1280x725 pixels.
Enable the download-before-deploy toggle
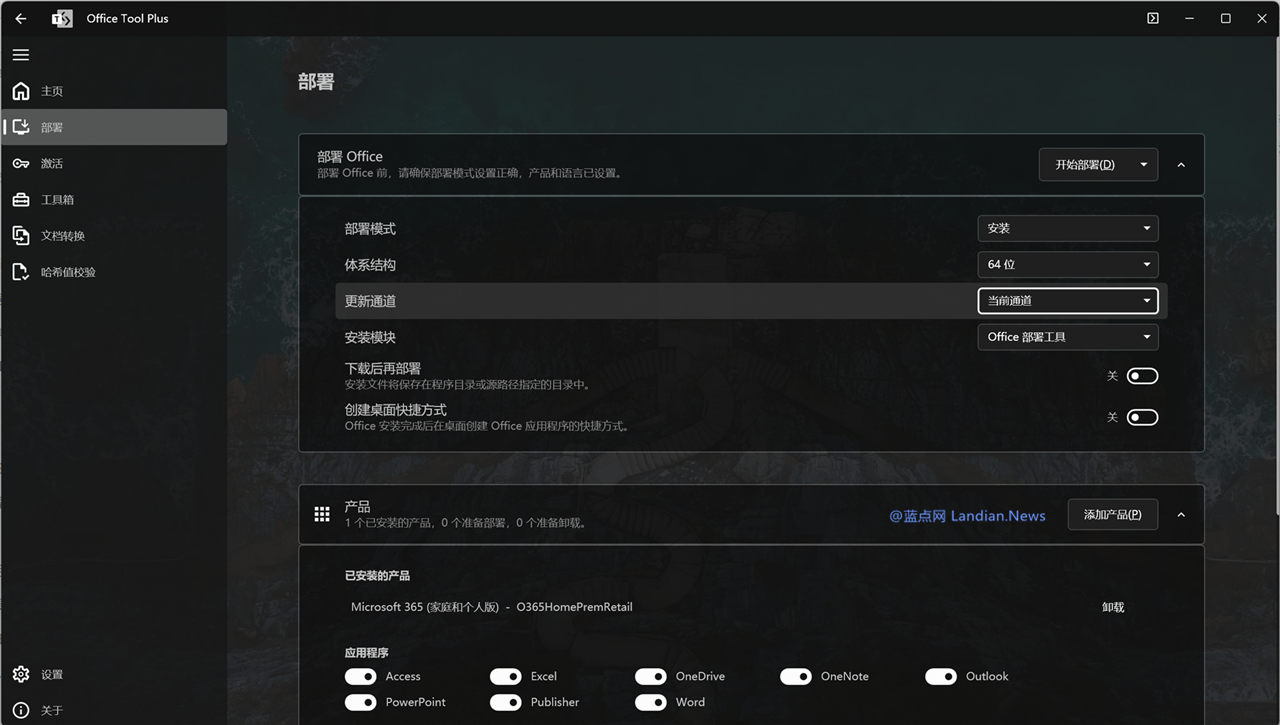(x=1142, y=376)
